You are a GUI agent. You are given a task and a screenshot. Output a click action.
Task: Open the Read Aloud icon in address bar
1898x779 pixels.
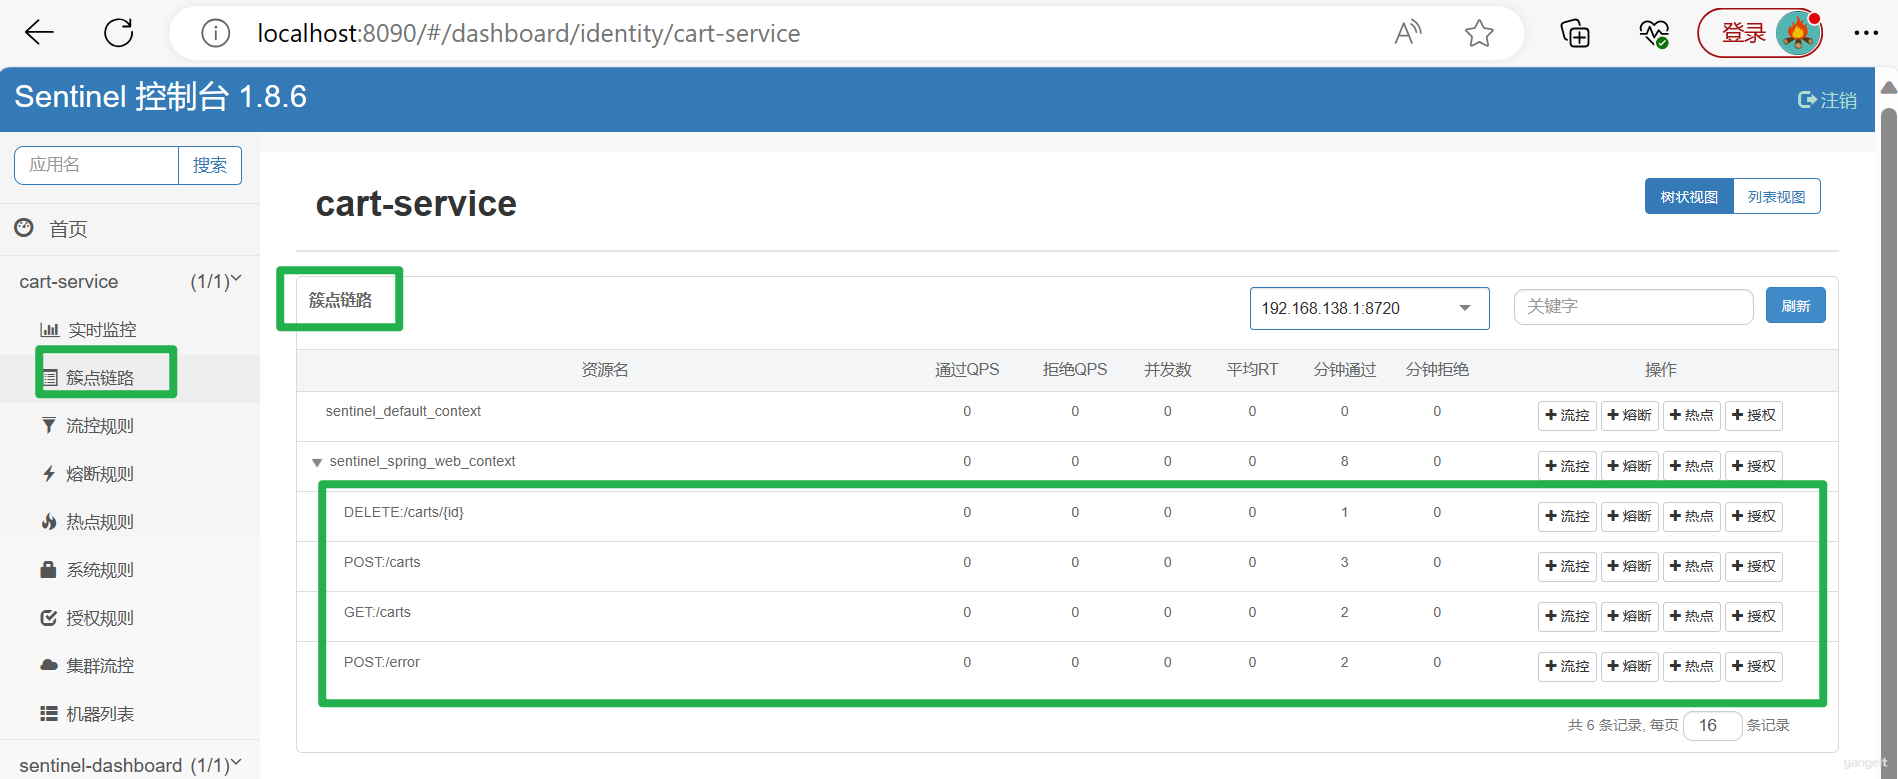pos(1408,33)
